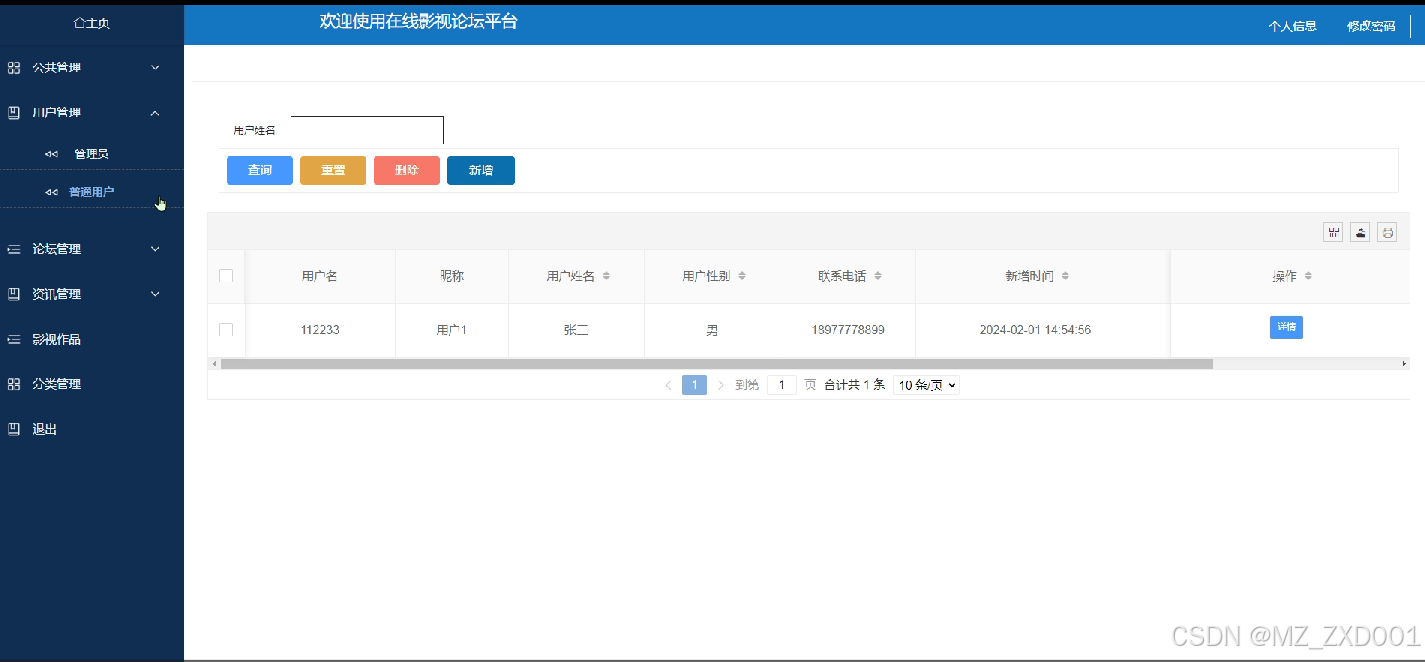The image size is (1425, 662).
Task: Click the 论坛管理 menu list icon
Action: (x=14, y=249)
